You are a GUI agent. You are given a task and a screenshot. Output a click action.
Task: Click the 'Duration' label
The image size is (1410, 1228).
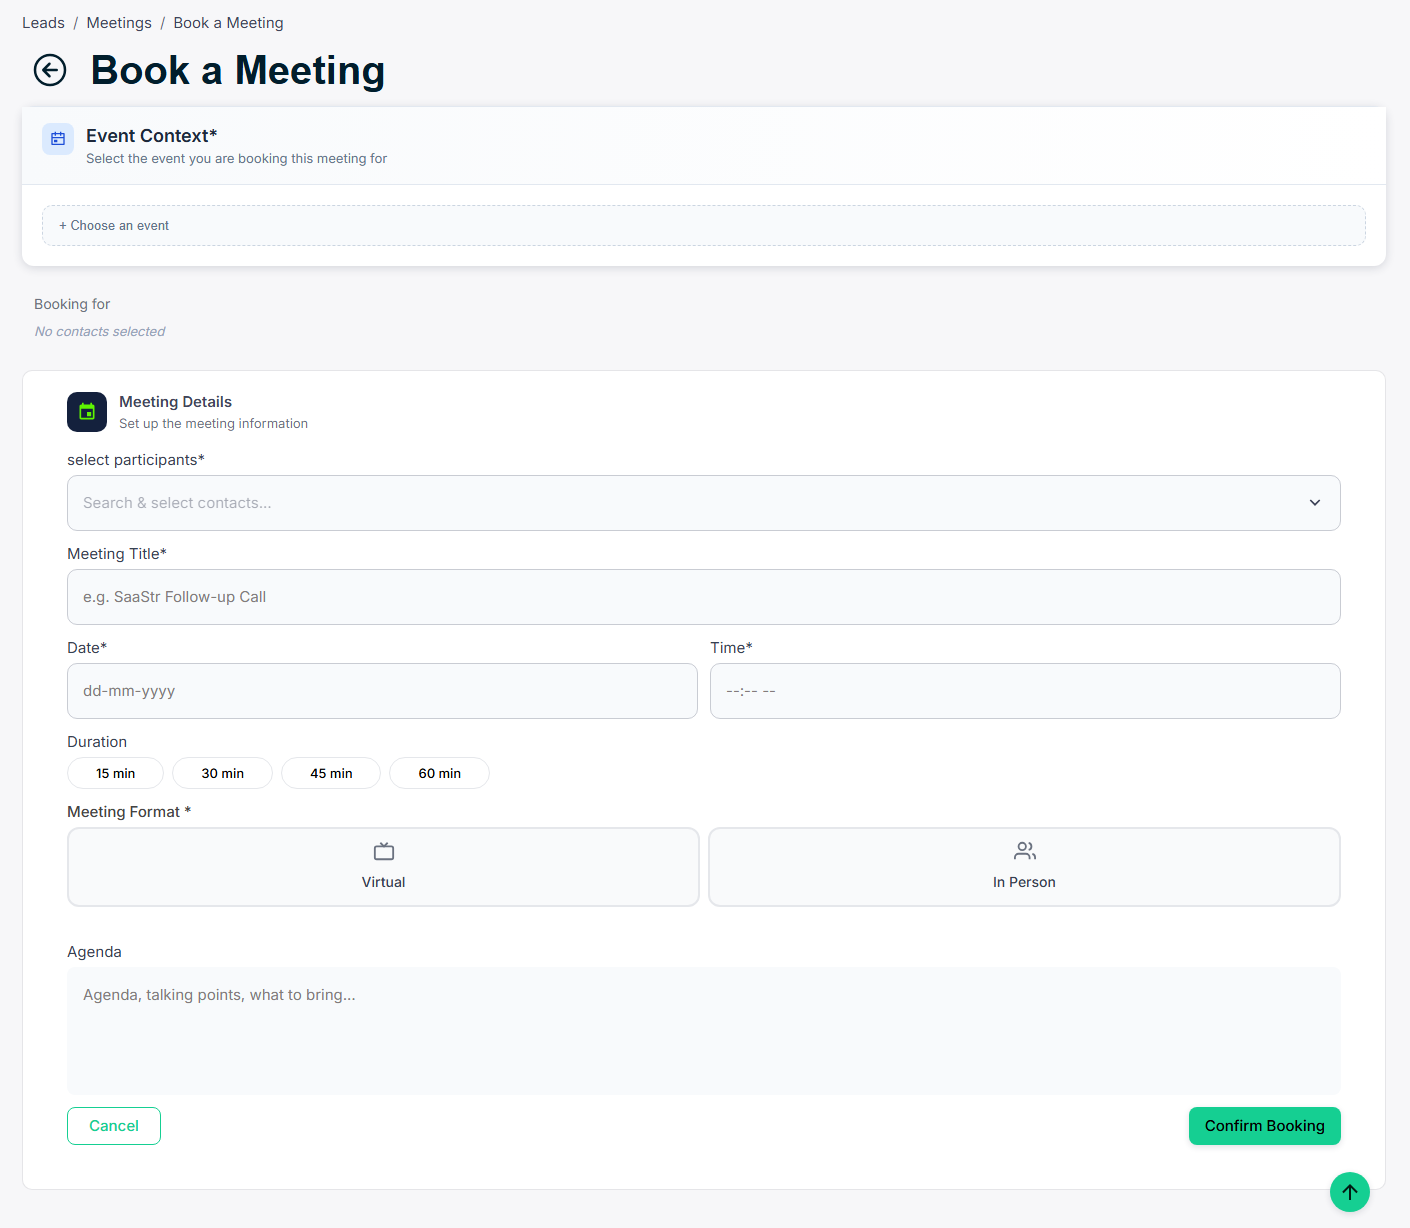coord(97,742)
